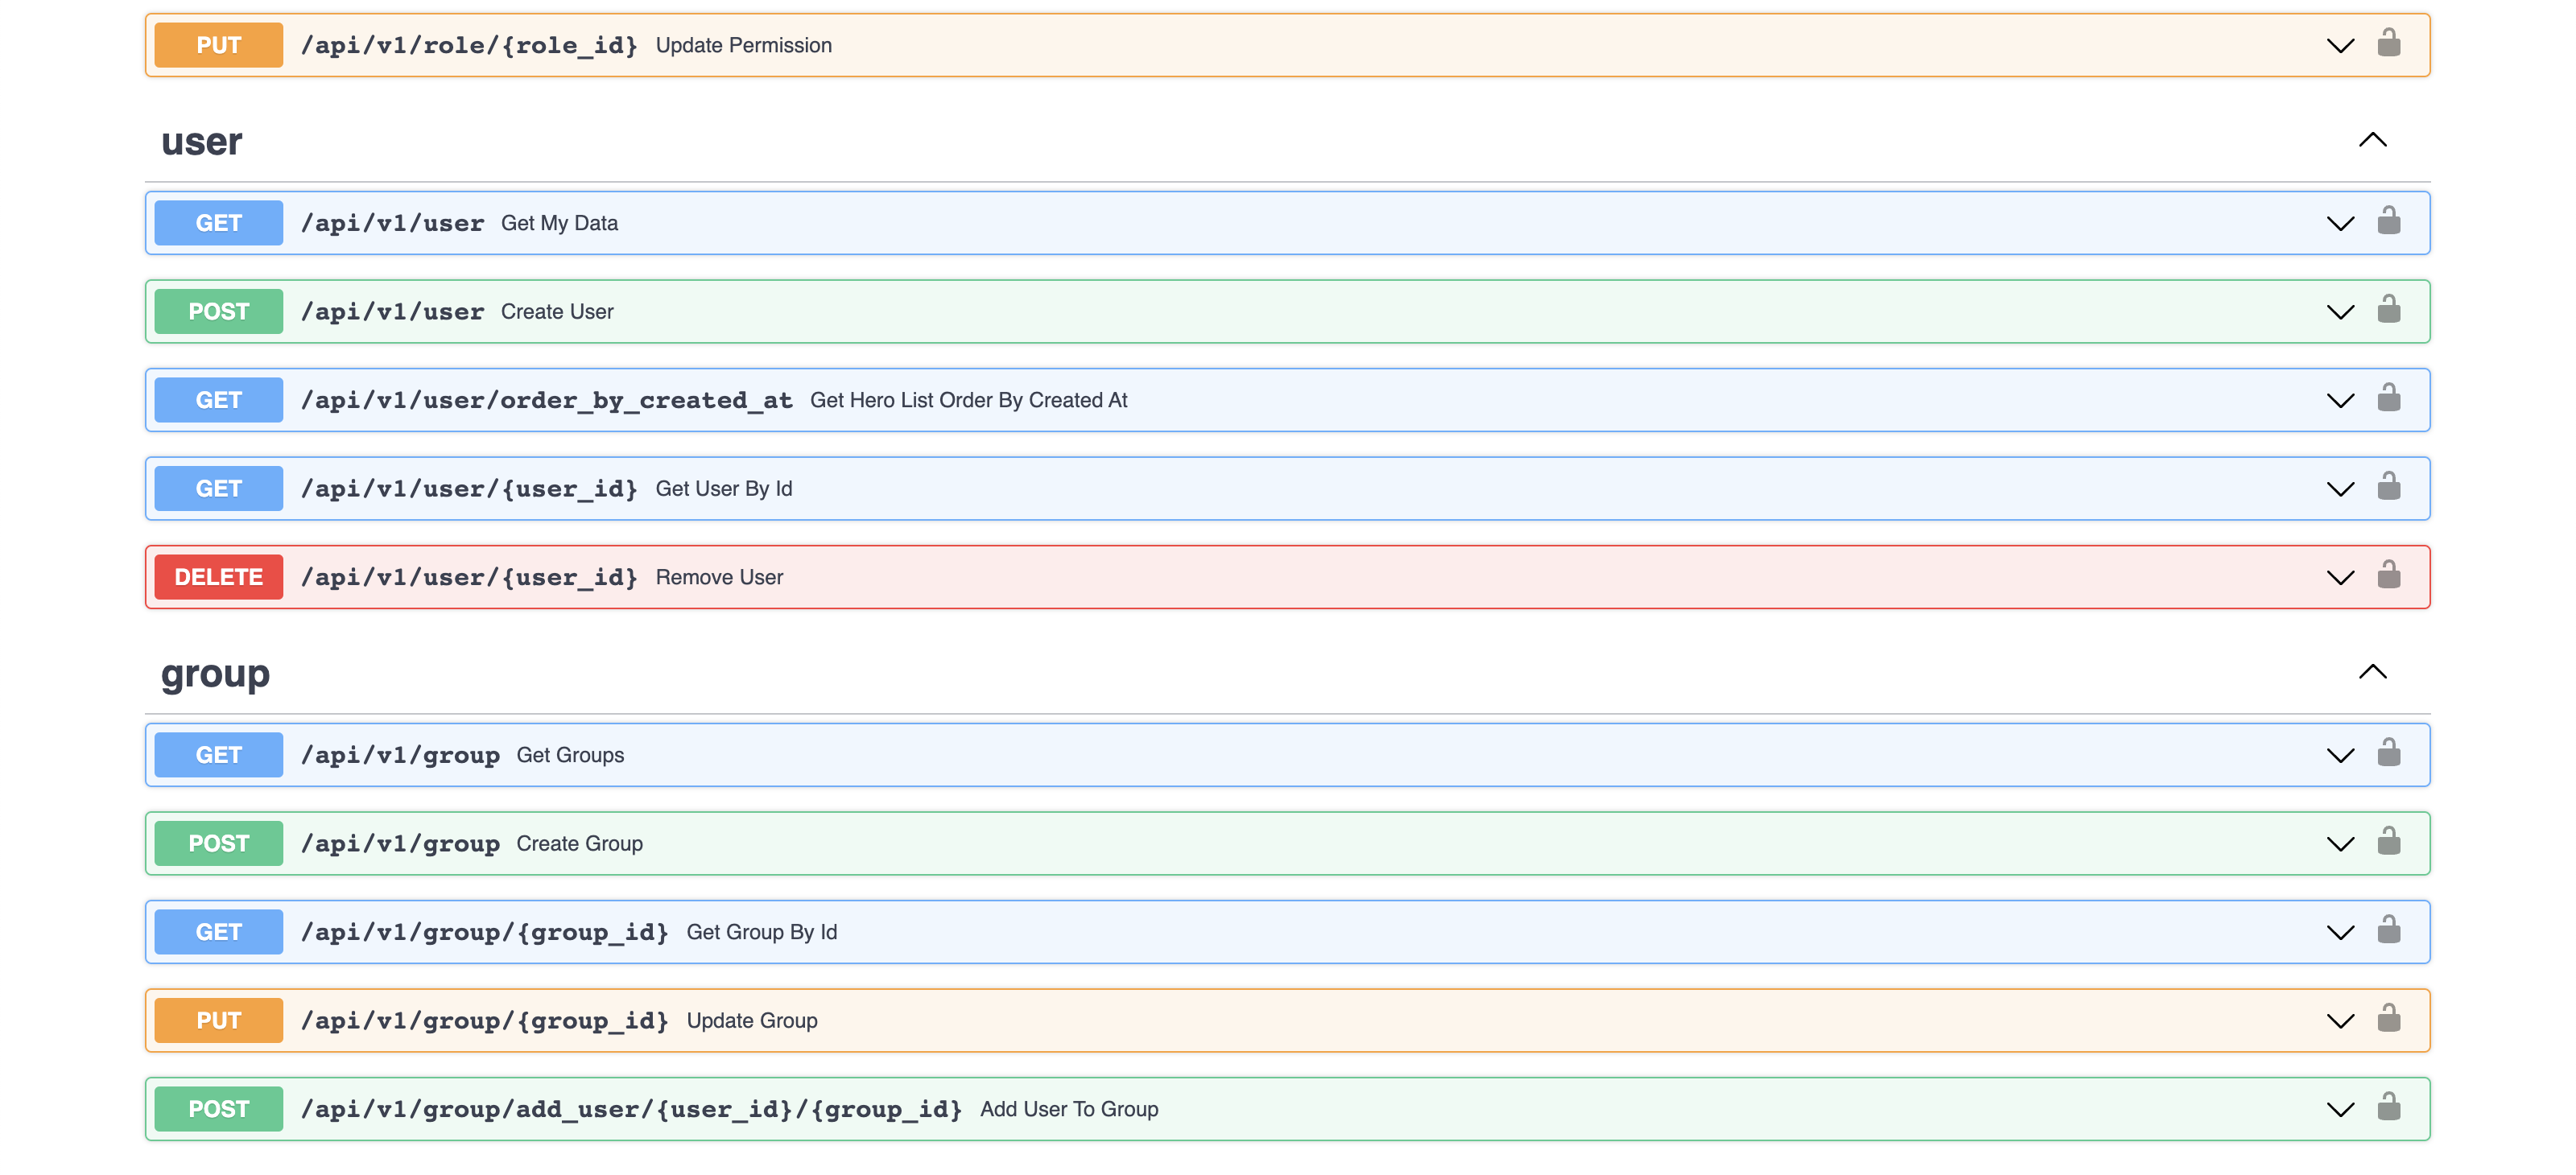Click lock icon on Create User endpoint
The width and height of the screenshot is (2576, 1175).
pyautogui.click(x=2388, y=310)
